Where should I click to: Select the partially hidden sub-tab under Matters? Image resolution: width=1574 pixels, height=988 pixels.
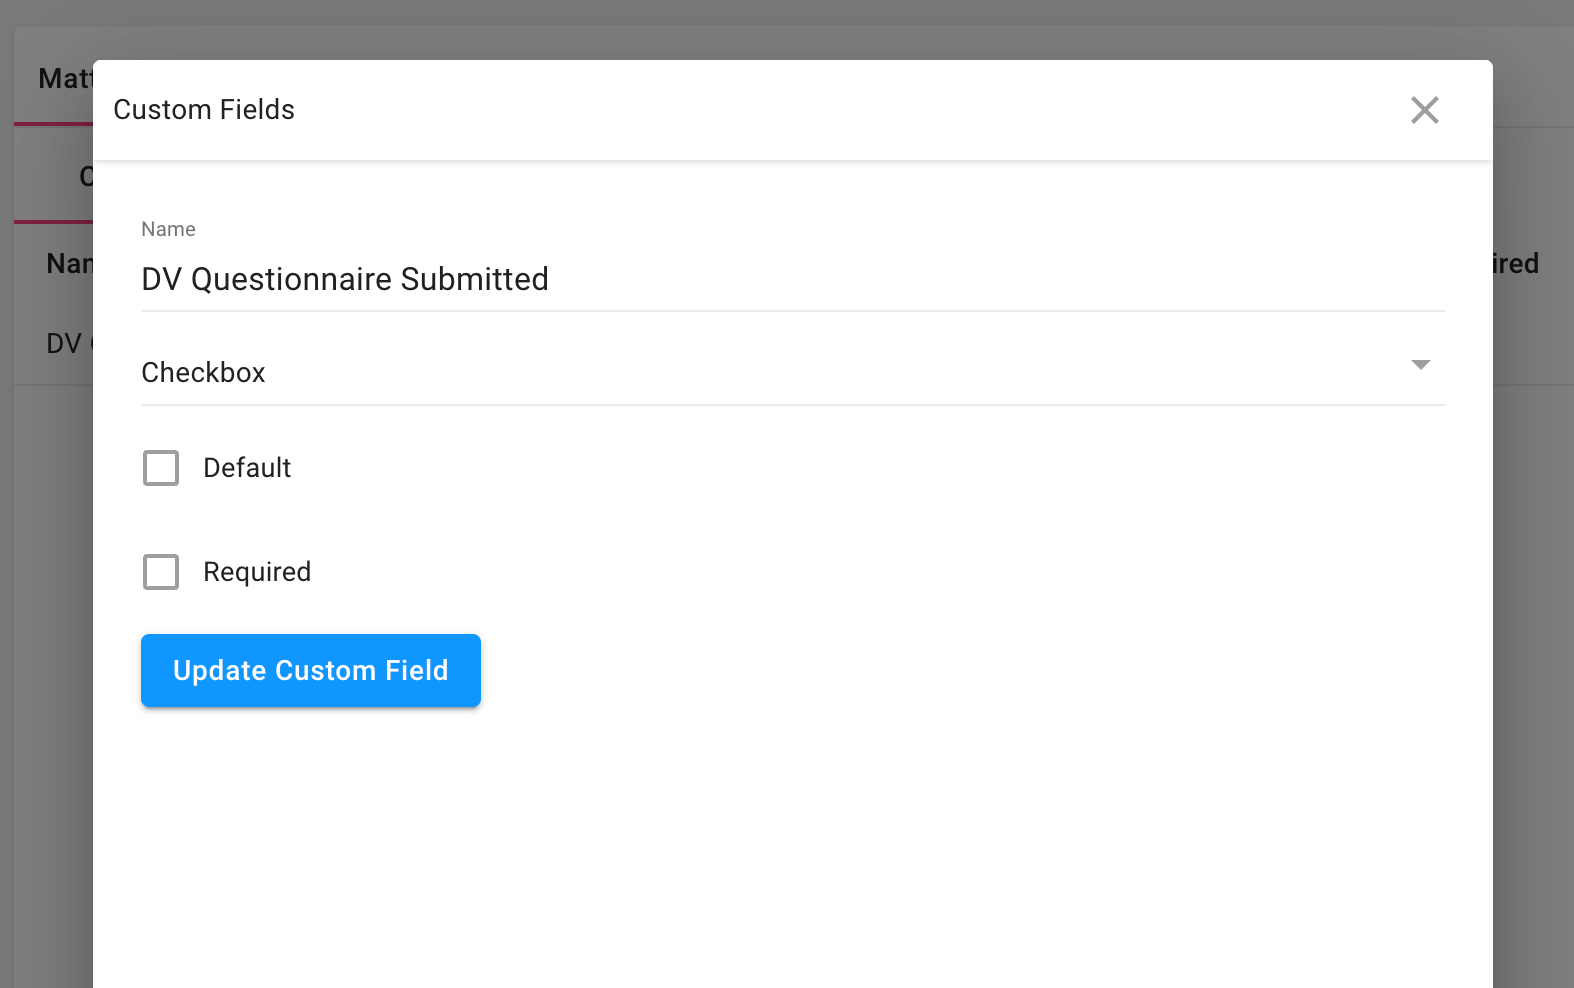coord(84,177)
